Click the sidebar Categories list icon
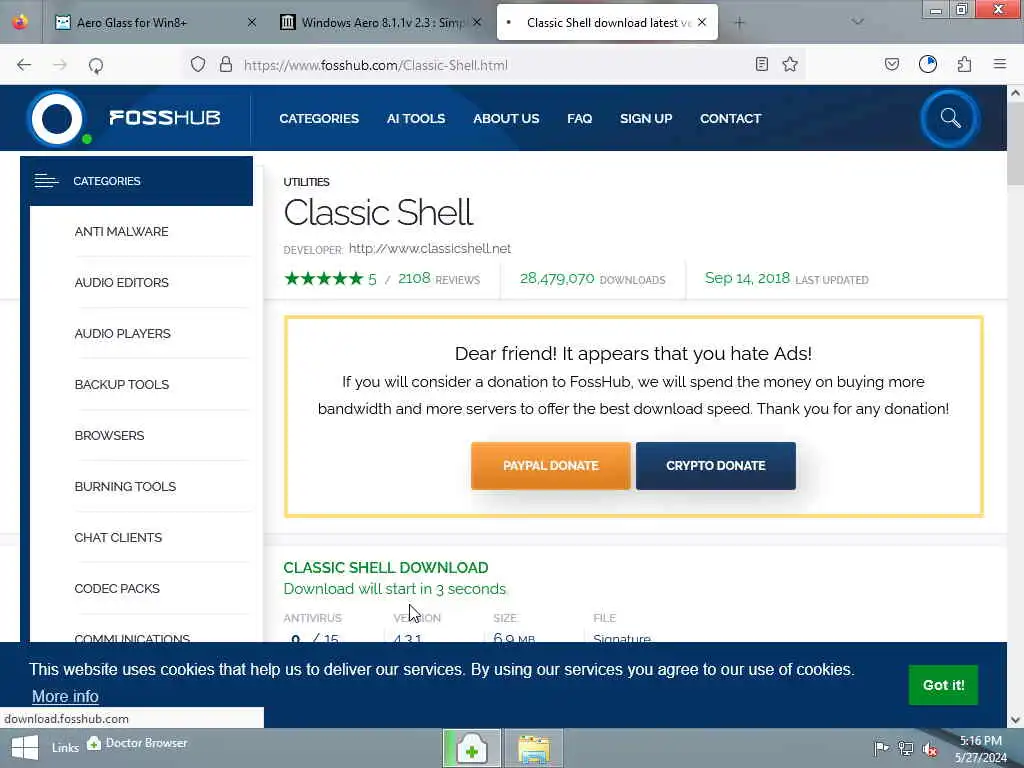This screenshot has height=768, width=1024. tap(46, 181)
